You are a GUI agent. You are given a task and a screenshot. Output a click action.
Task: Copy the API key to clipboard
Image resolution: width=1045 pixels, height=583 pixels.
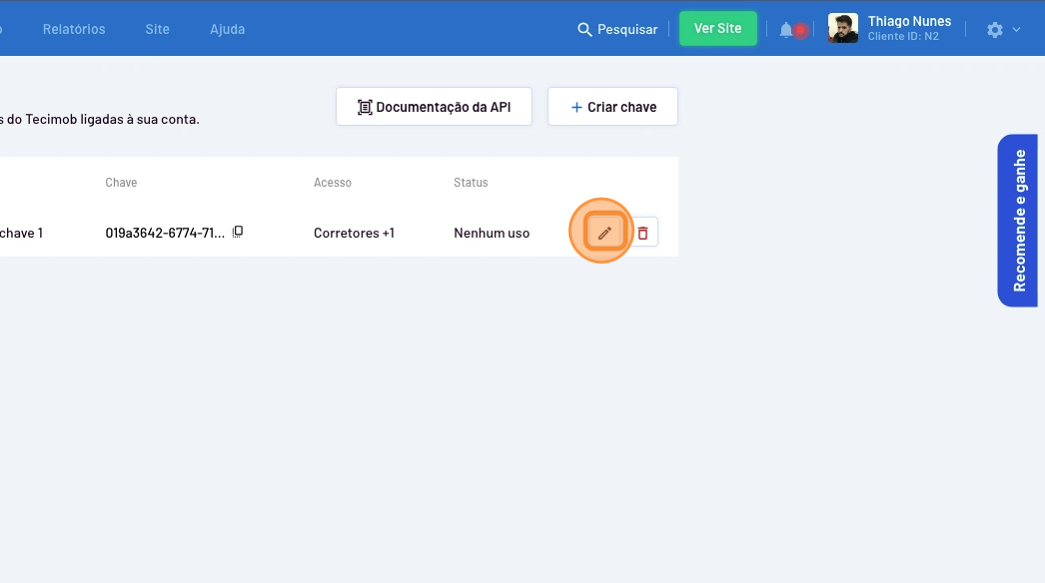[238, 232]
